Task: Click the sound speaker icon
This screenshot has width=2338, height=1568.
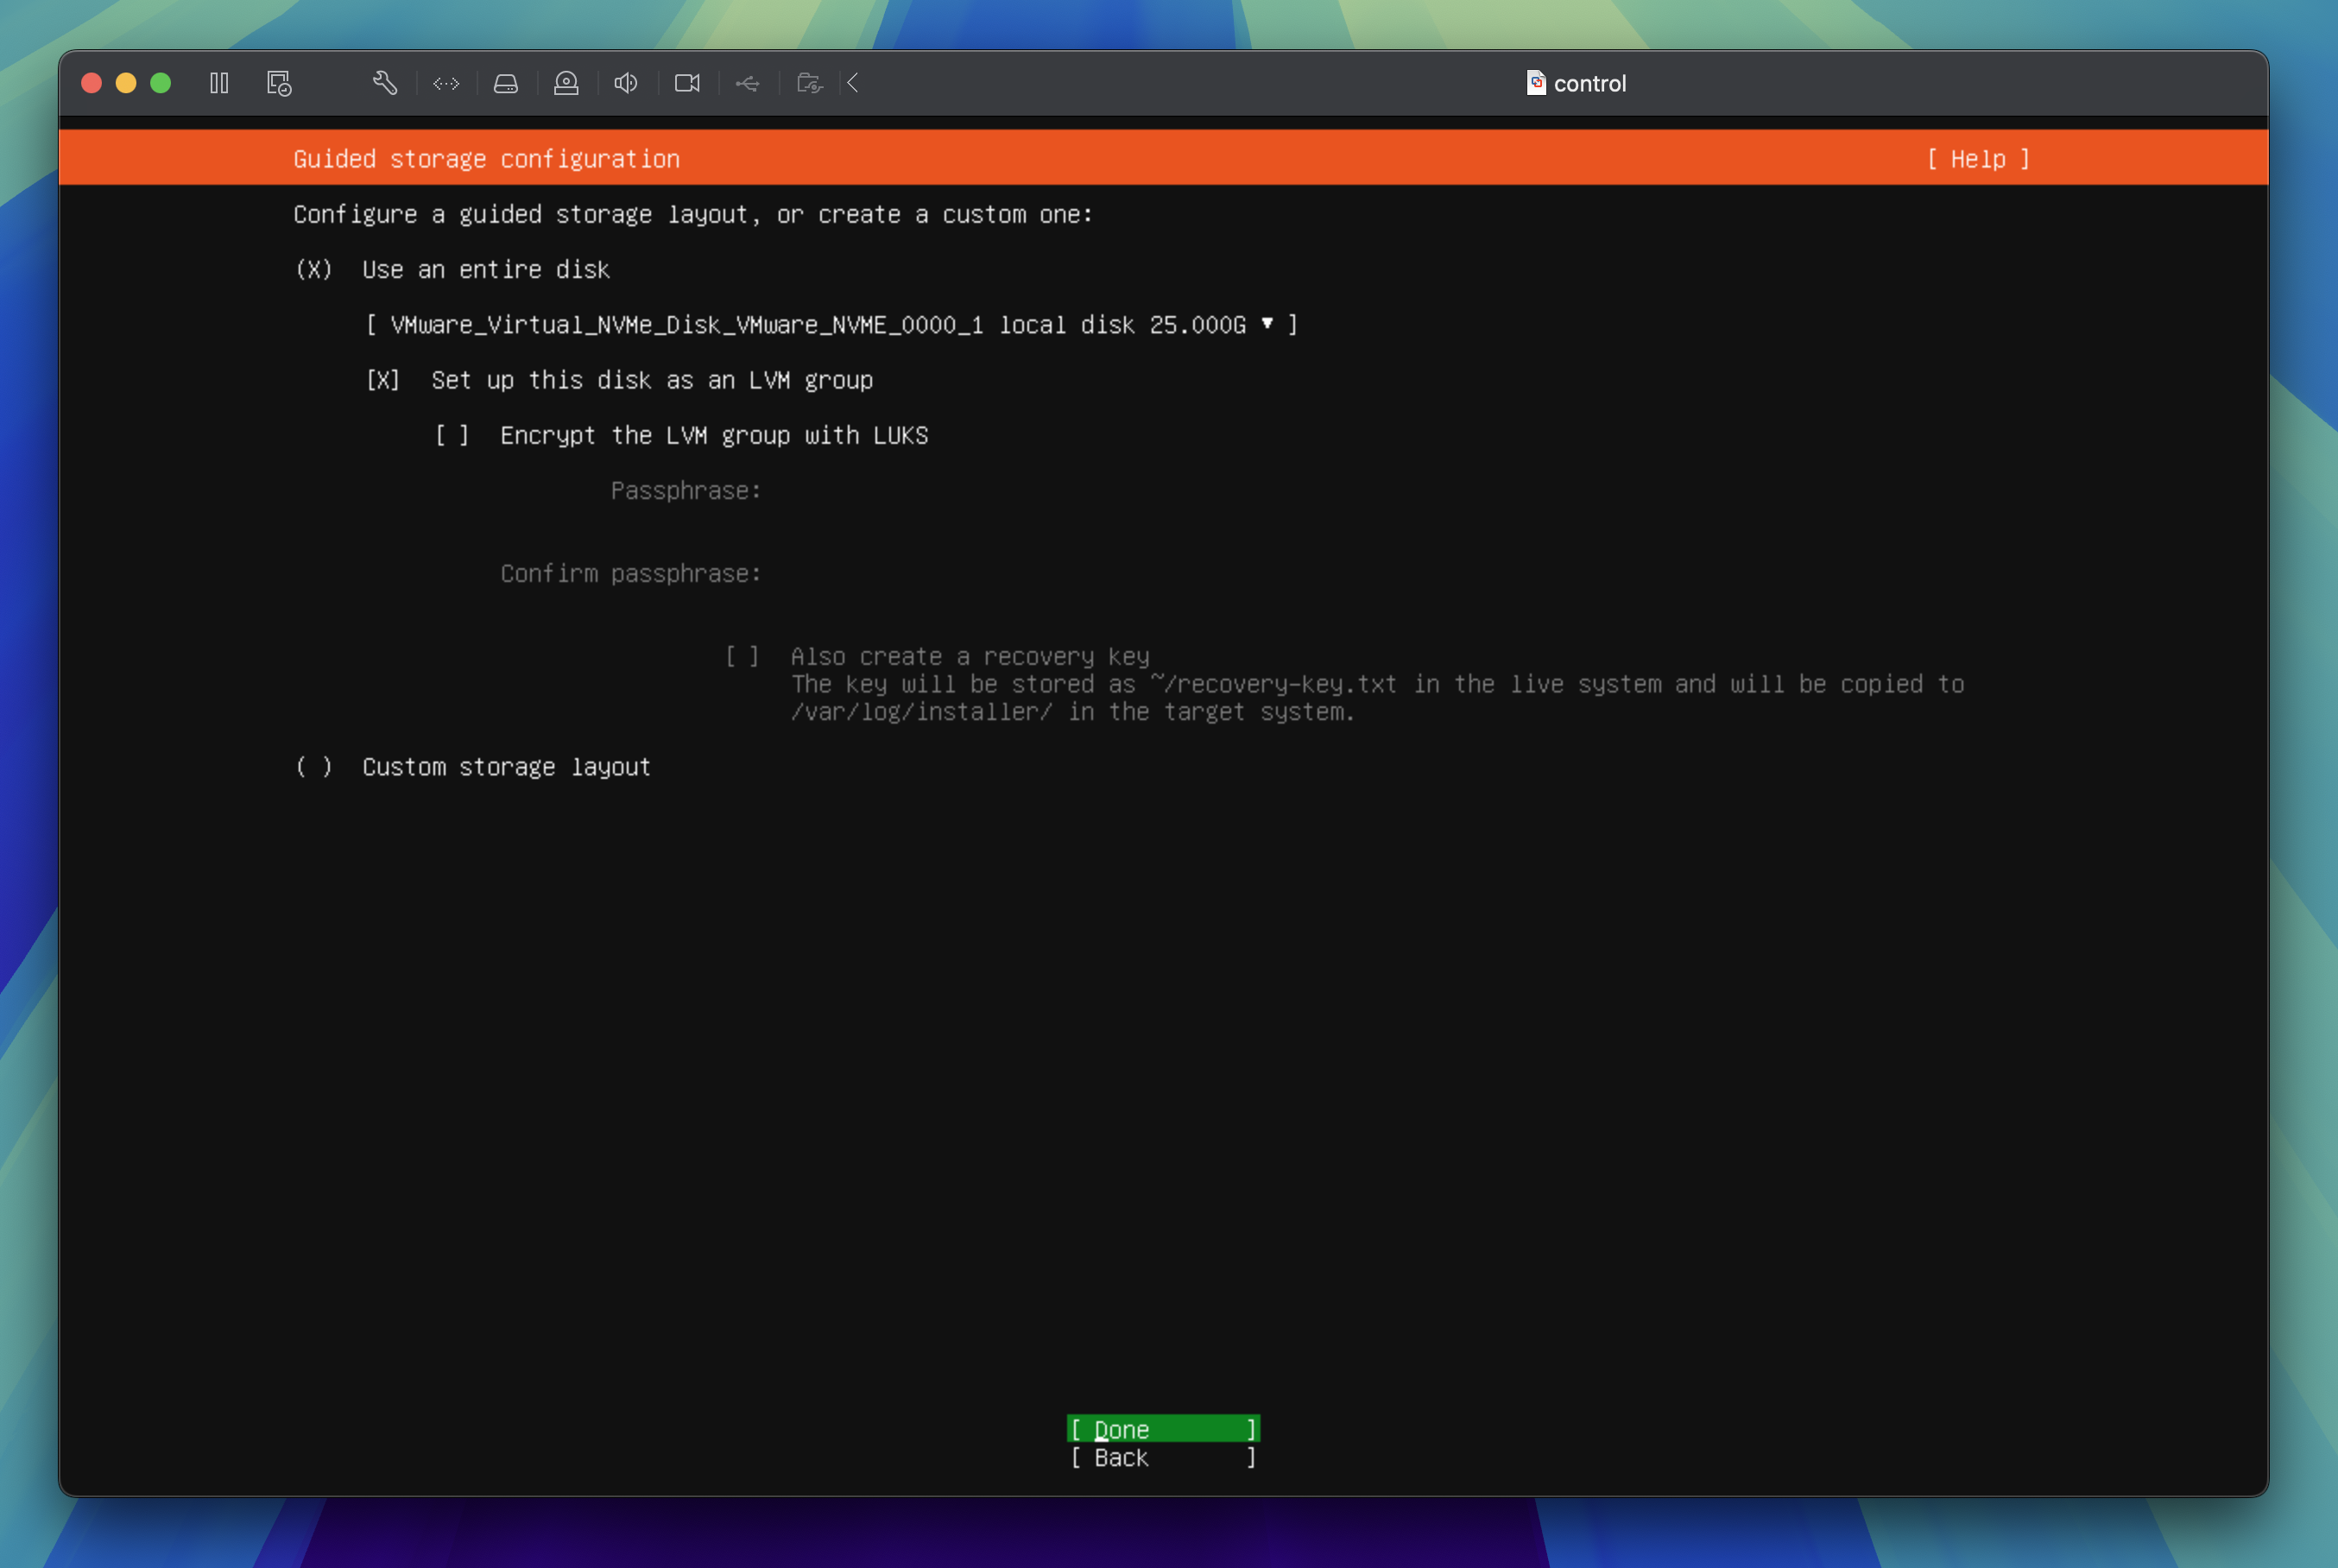Action: point(626,83)
